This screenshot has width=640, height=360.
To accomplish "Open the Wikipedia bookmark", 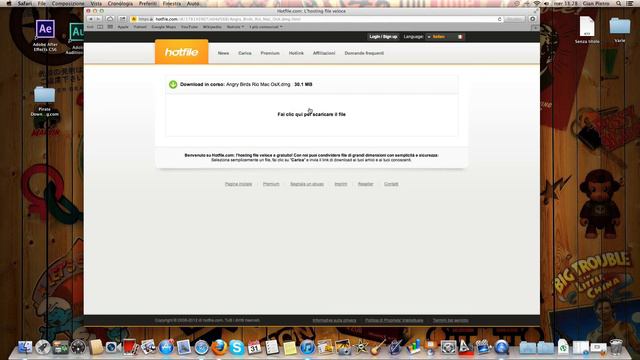I will (x=212, y=27).
